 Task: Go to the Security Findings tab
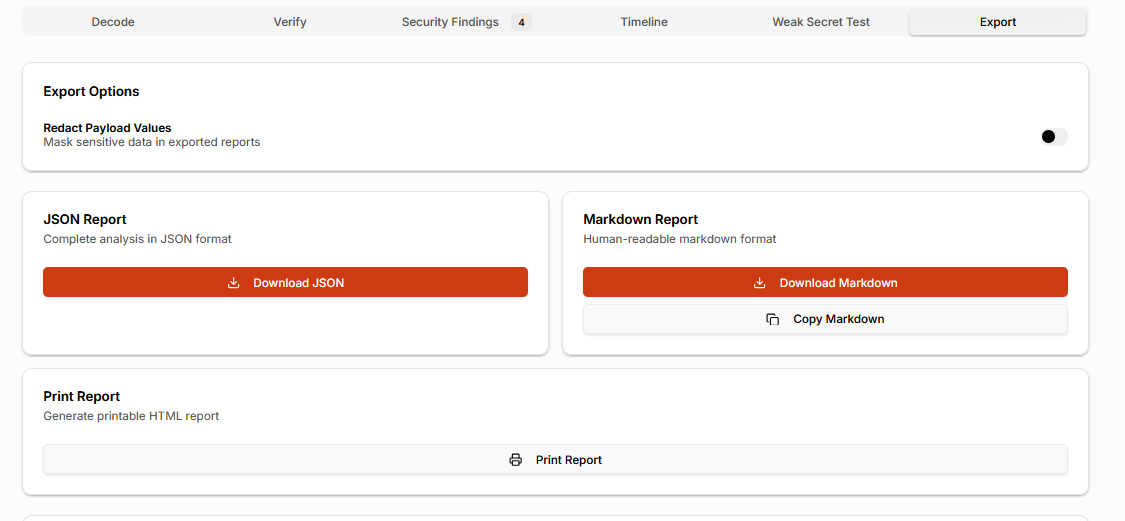pos(450,22)
